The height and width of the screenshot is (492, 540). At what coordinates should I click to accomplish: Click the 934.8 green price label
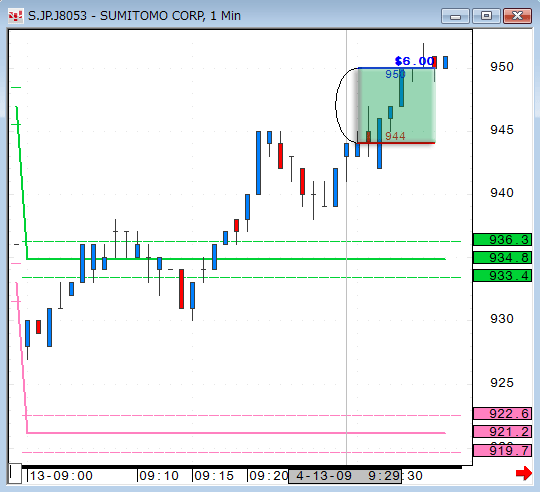[502, 257]
